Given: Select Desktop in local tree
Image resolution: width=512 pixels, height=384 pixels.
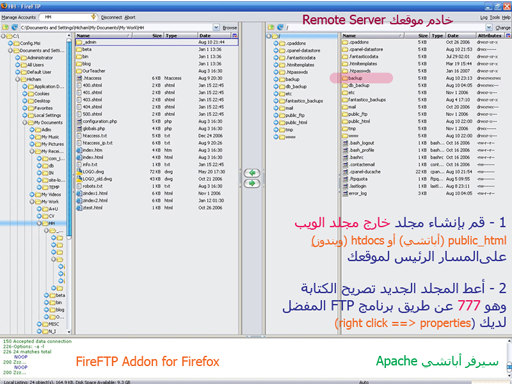Looking at the screenshot, I should point(42,101).
